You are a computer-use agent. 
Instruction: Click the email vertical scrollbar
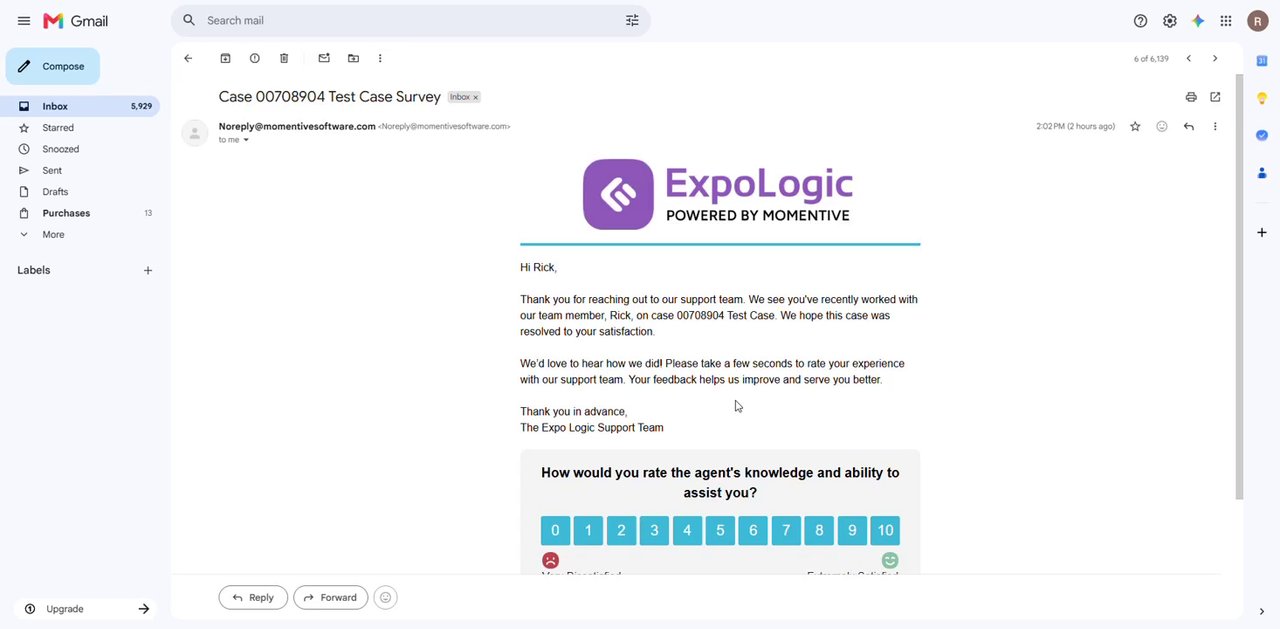click(x=1239, y=287)
